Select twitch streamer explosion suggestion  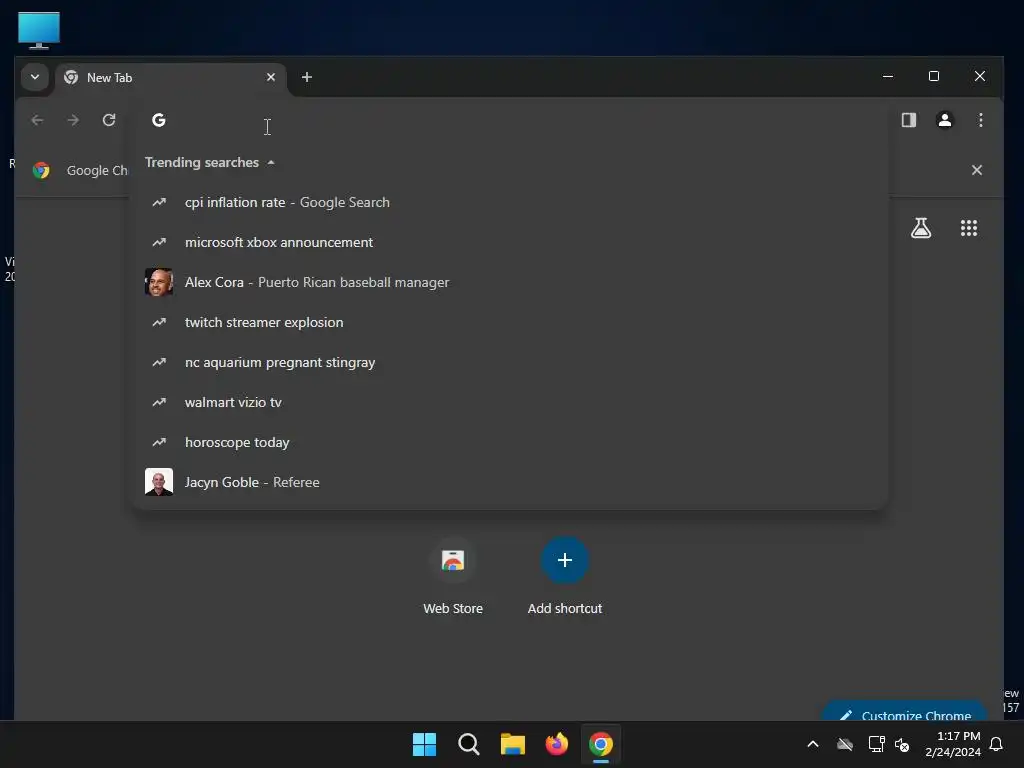click(x=510, y=322)
